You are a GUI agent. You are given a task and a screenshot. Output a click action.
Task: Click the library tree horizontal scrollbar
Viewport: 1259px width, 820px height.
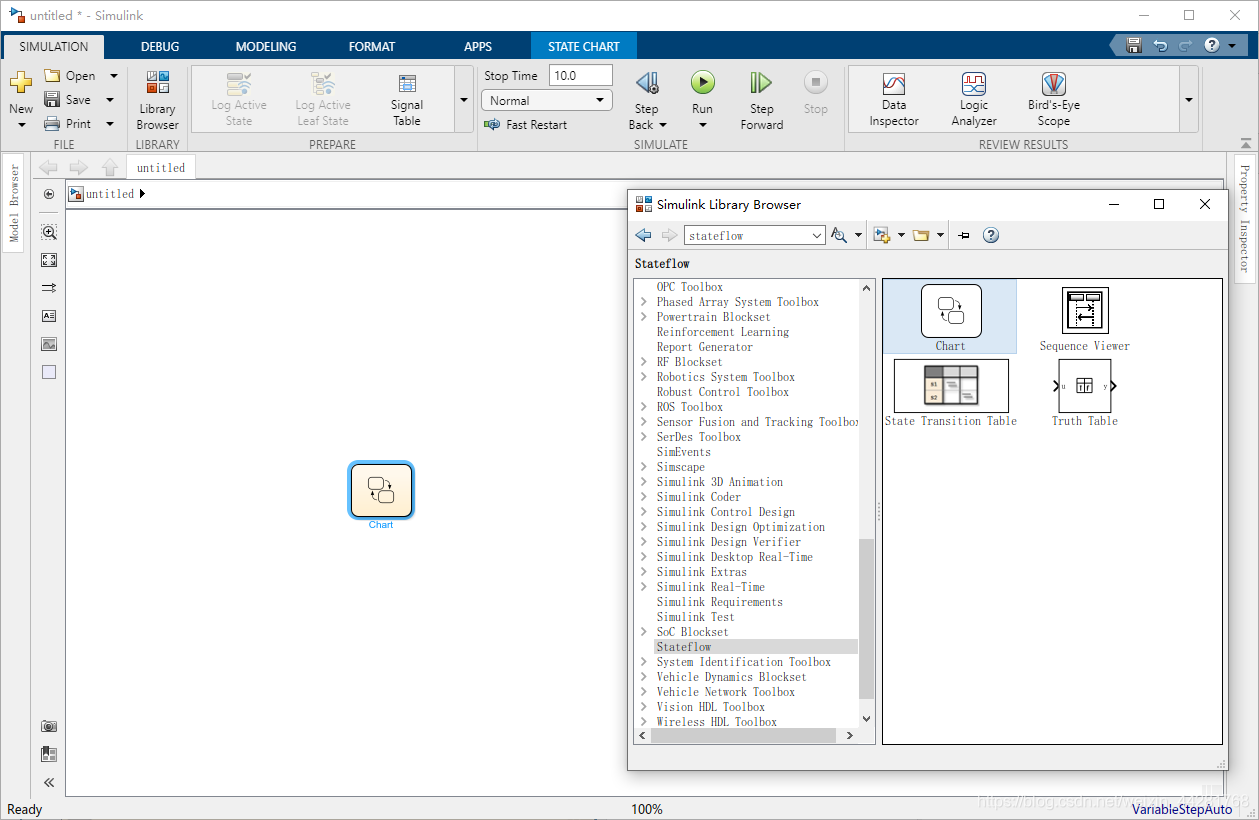tap(743, 735)
